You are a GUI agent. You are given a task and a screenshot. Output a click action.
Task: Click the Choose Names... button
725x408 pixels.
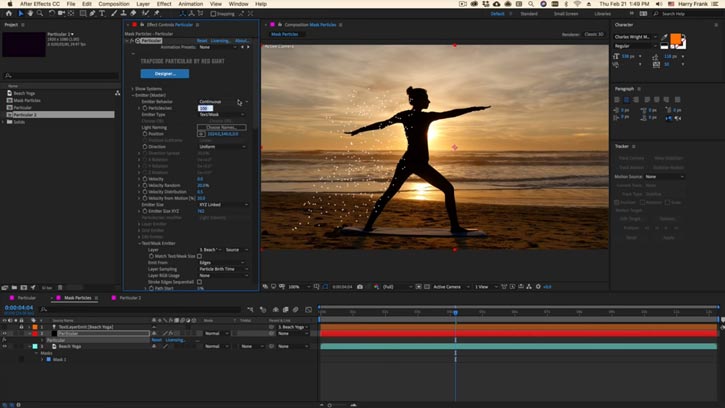(221, 127)
